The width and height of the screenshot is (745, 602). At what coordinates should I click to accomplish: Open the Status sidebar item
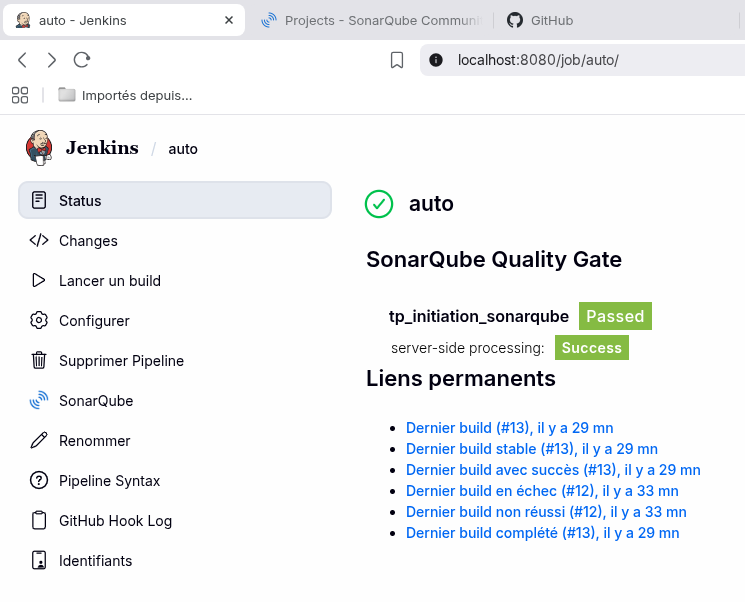point(175,201)
